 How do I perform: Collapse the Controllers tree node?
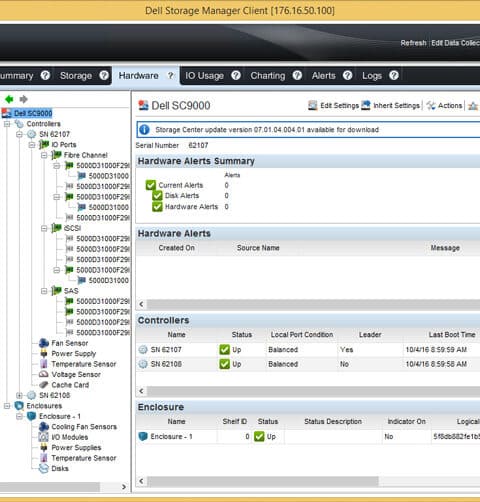7,124
